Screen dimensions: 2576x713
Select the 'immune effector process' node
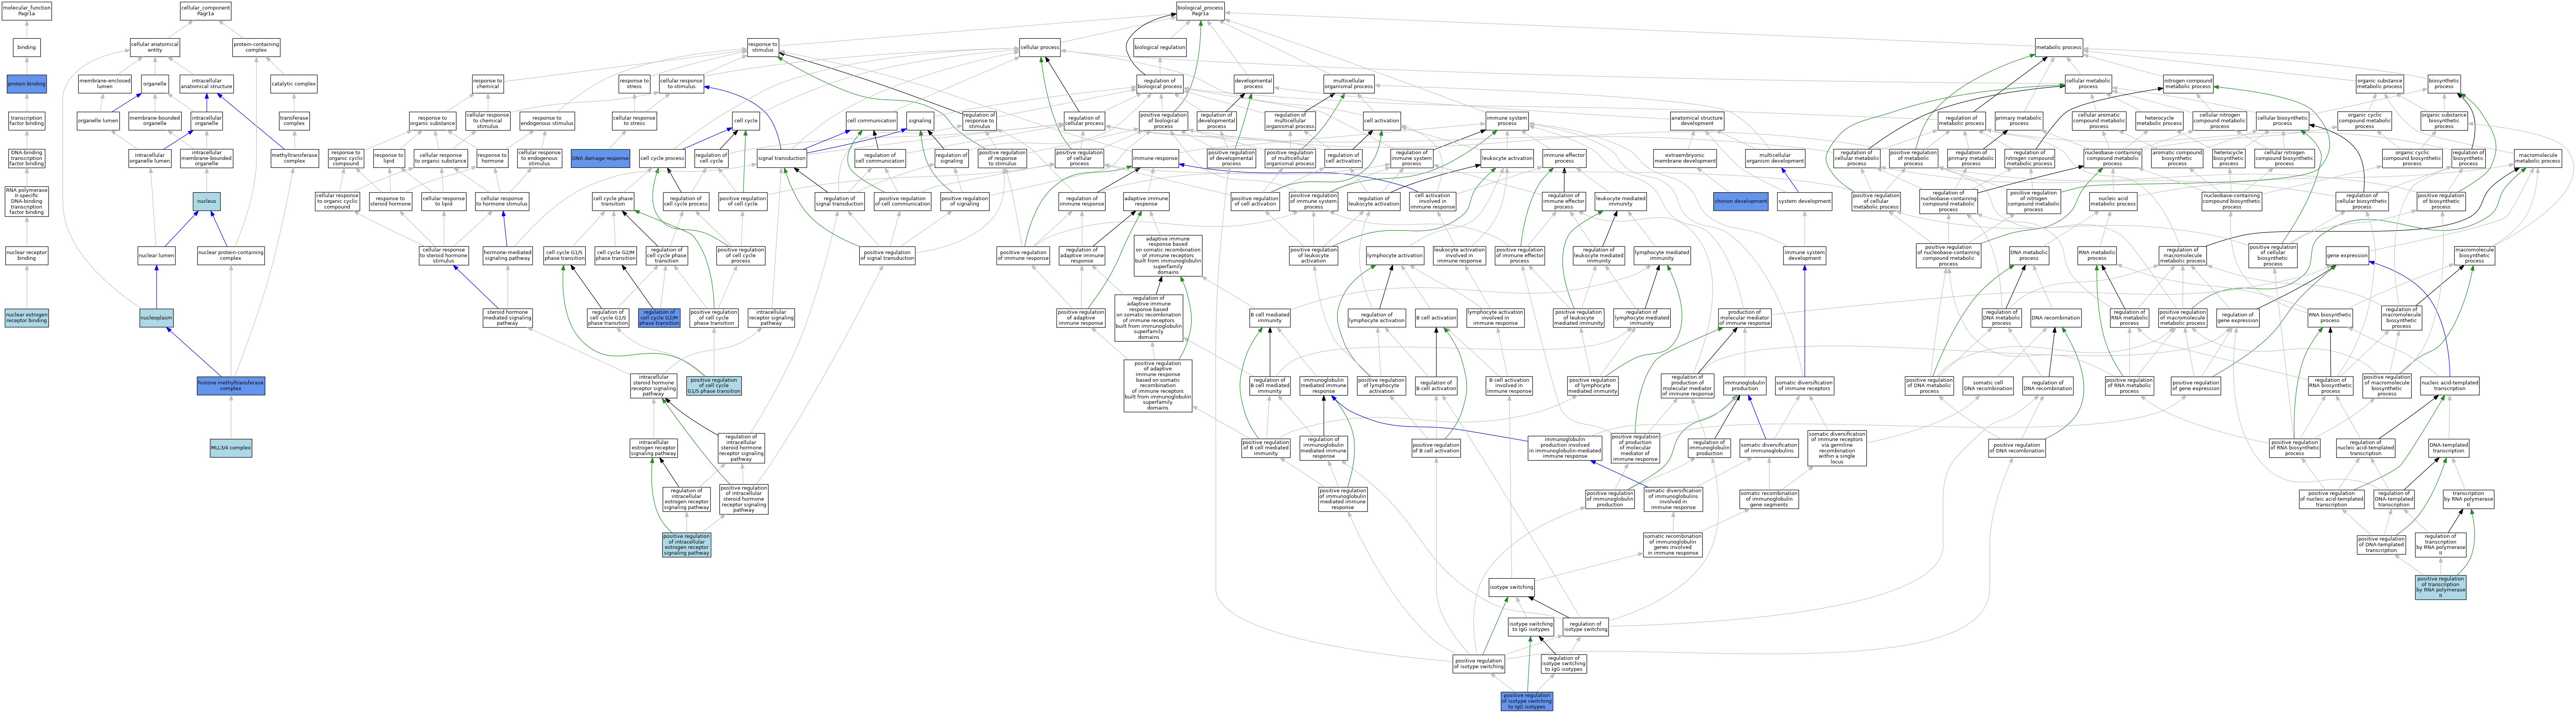point(1564,158)
